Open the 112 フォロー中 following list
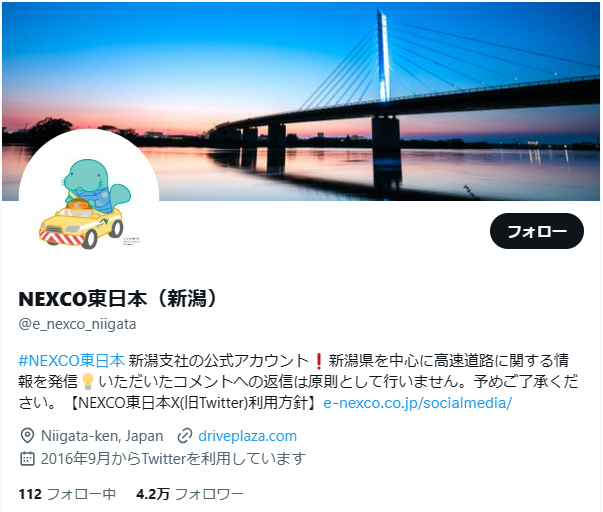This screenshot has width=603, height=512. pyautogui.click(x=67, y=494)
